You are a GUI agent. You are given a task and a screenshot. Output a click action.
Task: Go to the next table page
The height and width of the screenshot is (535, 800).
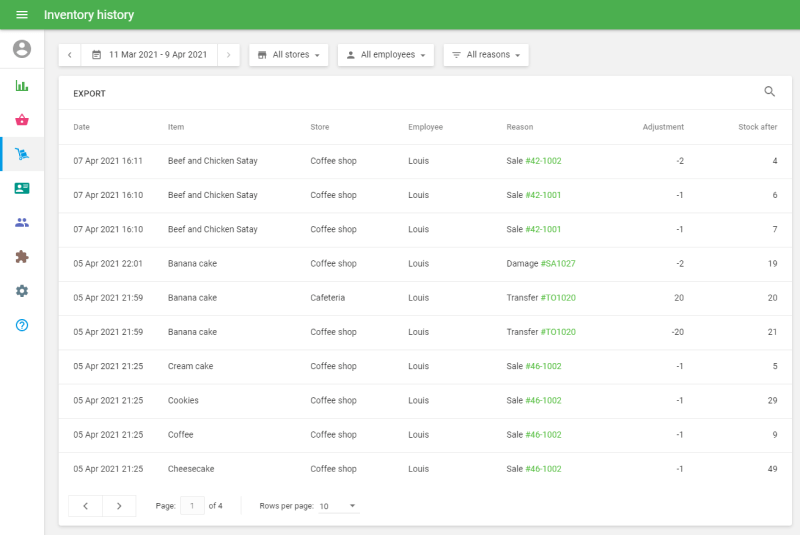[x=119, y=506]
